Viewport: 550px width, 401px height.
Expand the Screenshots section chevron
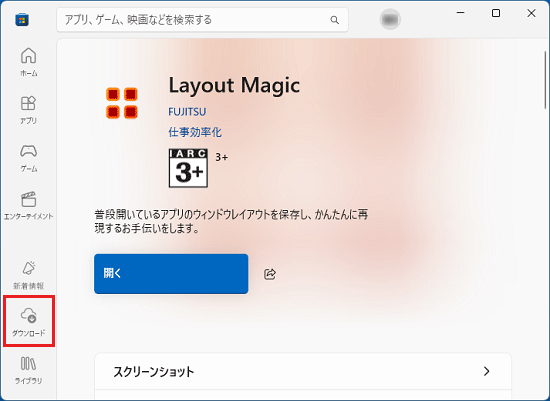487,371
